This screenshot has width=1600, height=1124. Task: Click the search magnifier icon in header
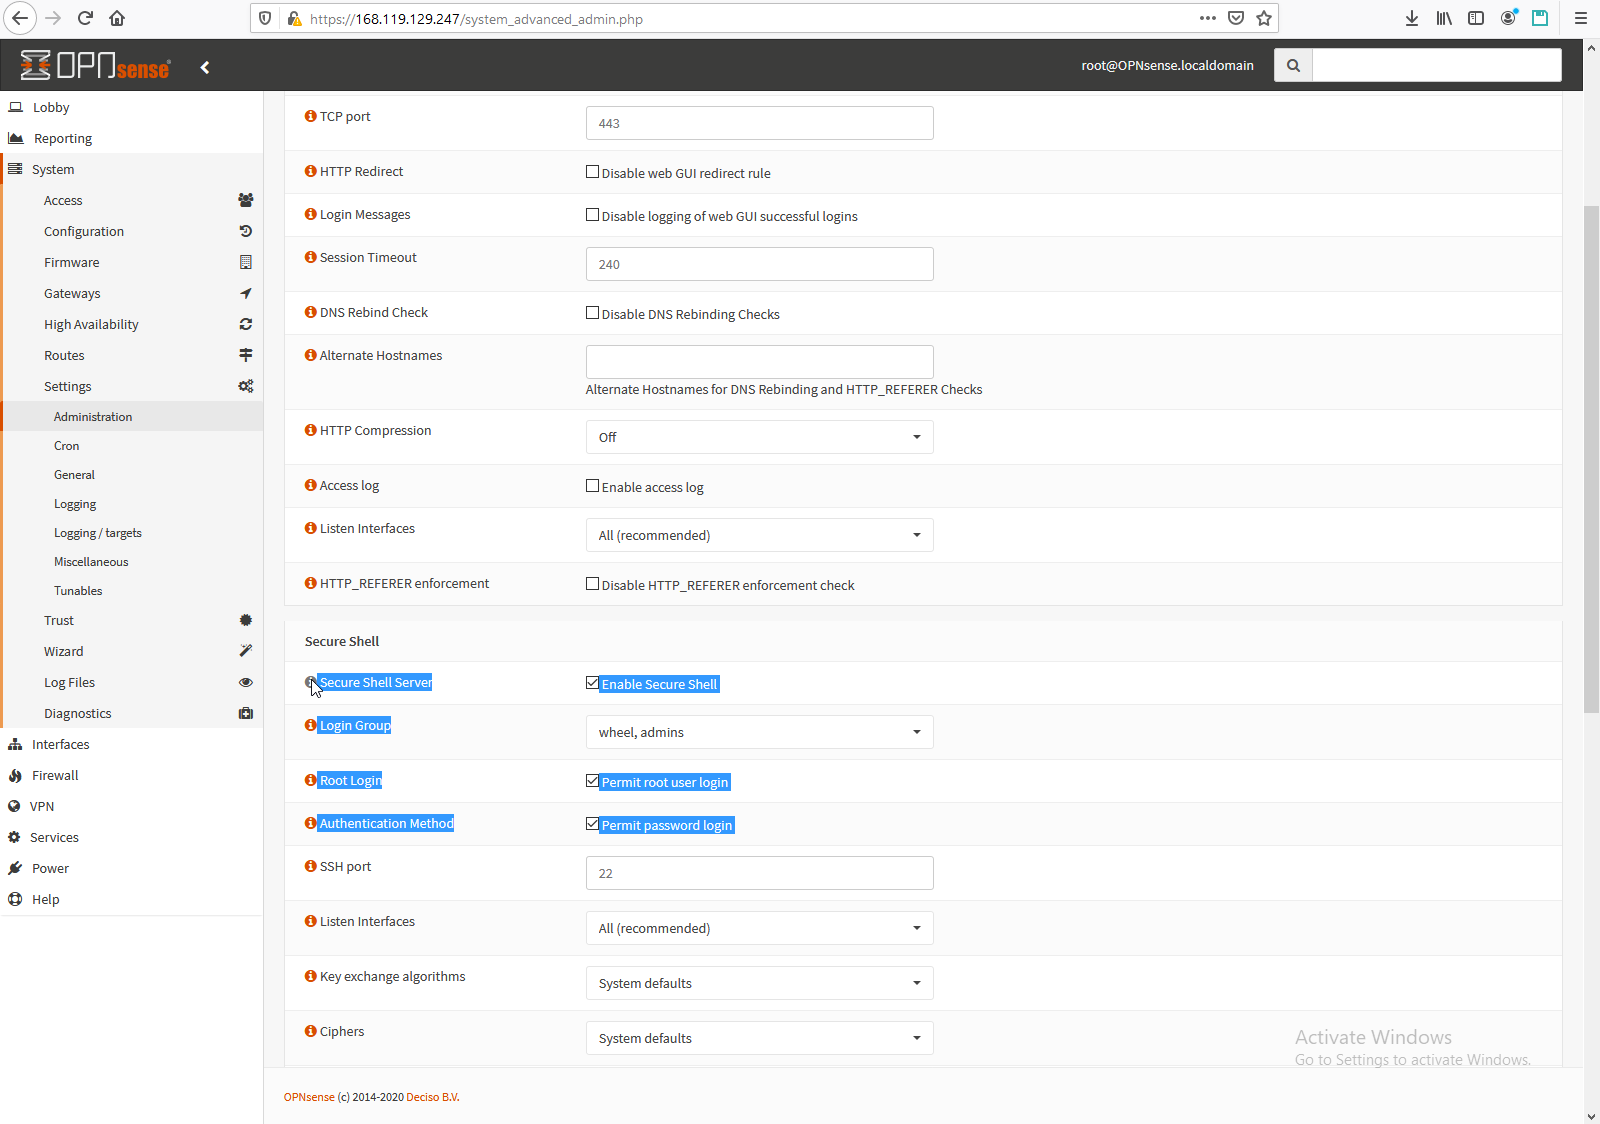1293,65
